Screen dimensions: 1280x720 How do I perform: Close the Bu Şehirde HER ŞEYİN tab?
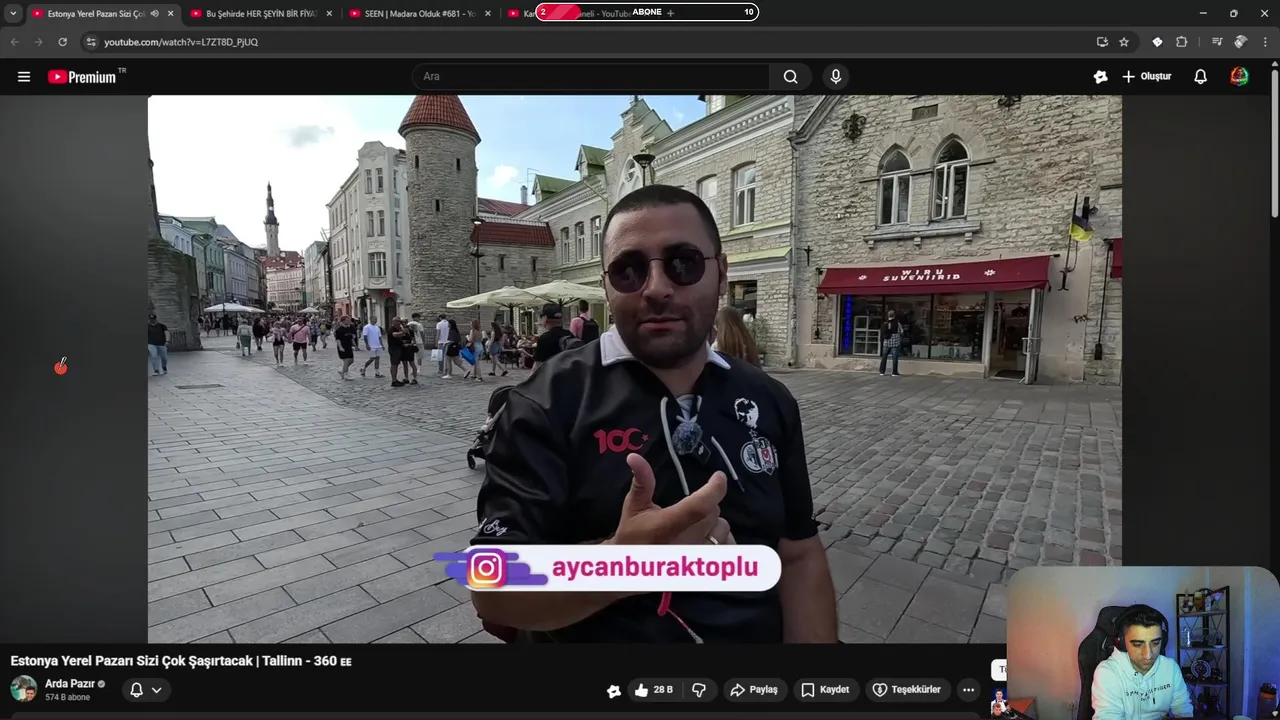pos(329,14)
